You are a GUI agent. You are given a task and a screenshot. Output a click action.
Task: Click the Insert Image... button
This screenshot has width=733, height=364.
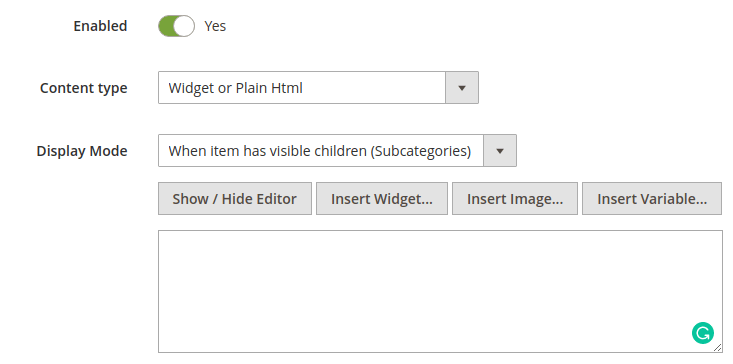(515, 199)
